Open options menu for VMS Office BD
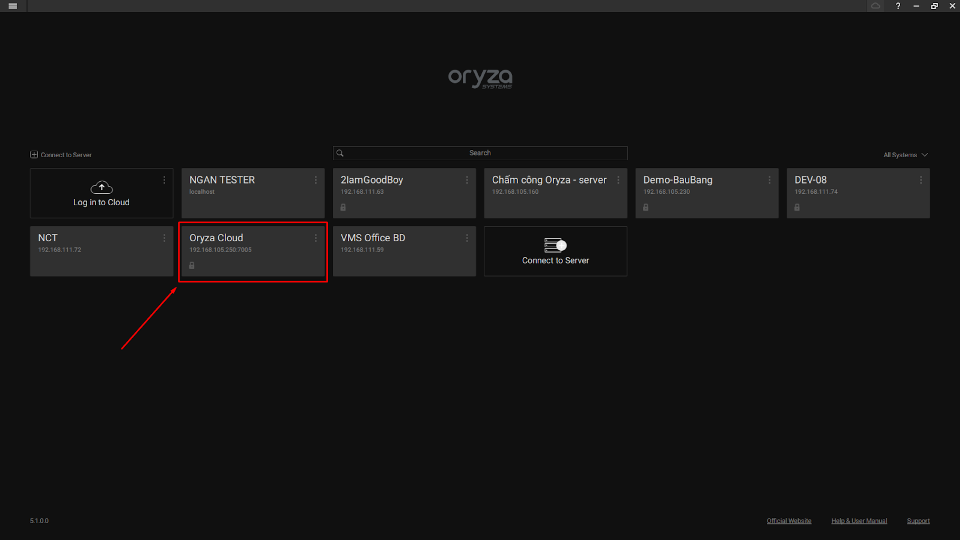The image size is (960, 540). (x=467, y=238)
